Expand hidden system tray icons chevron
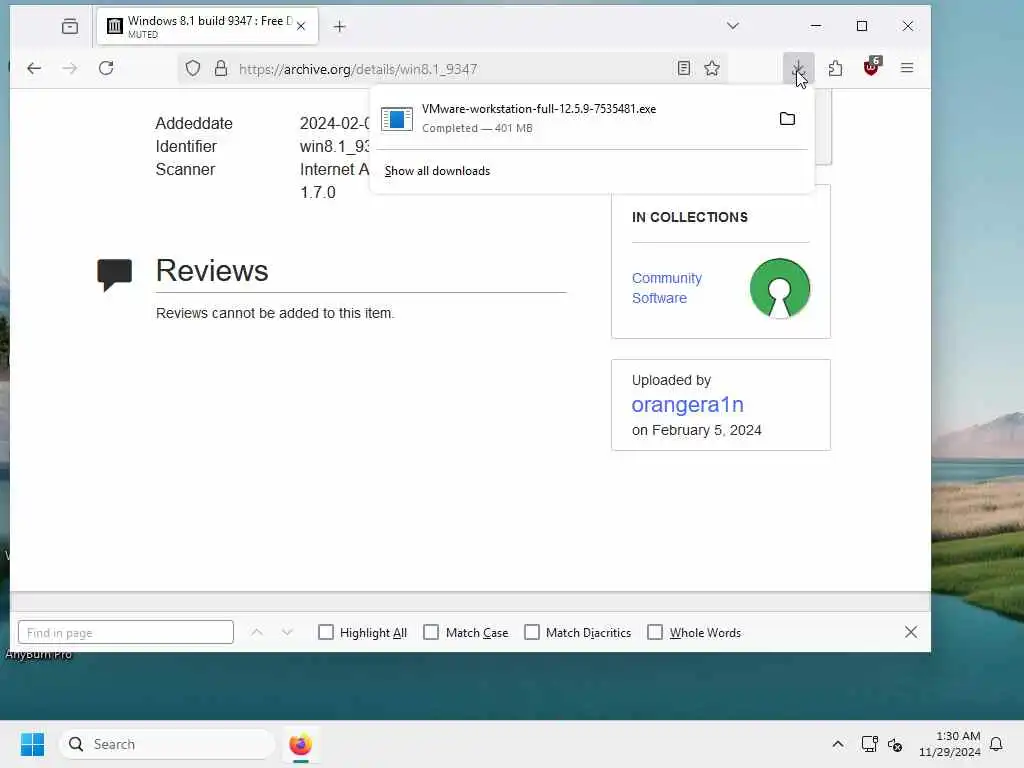The image size is (1024, 768). [x=838, y=744]
